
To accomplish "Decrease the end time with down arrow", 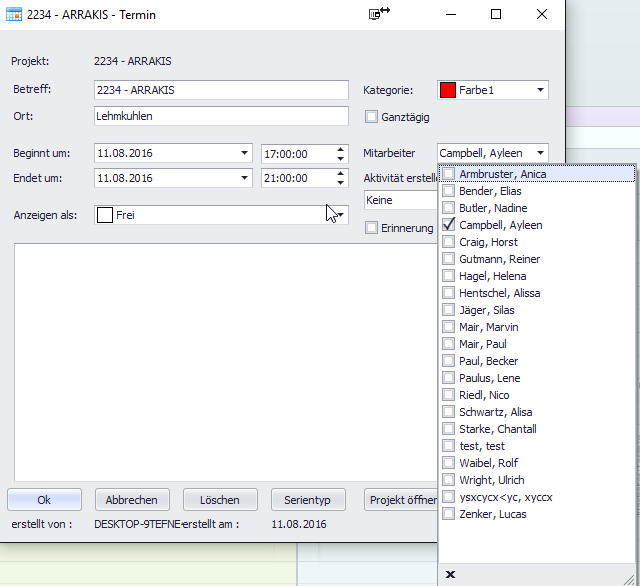I will [341, 183].
